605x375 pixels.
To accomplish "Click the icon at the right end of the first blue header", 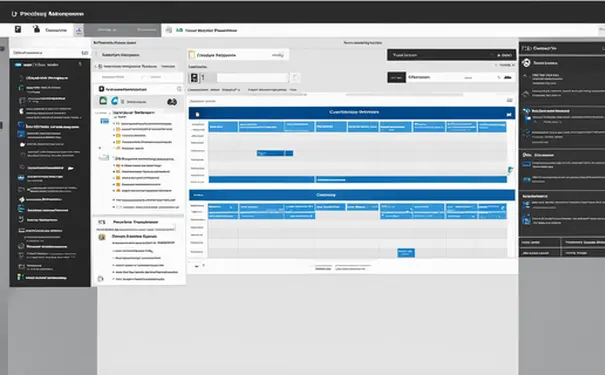I will coord(509,114).
